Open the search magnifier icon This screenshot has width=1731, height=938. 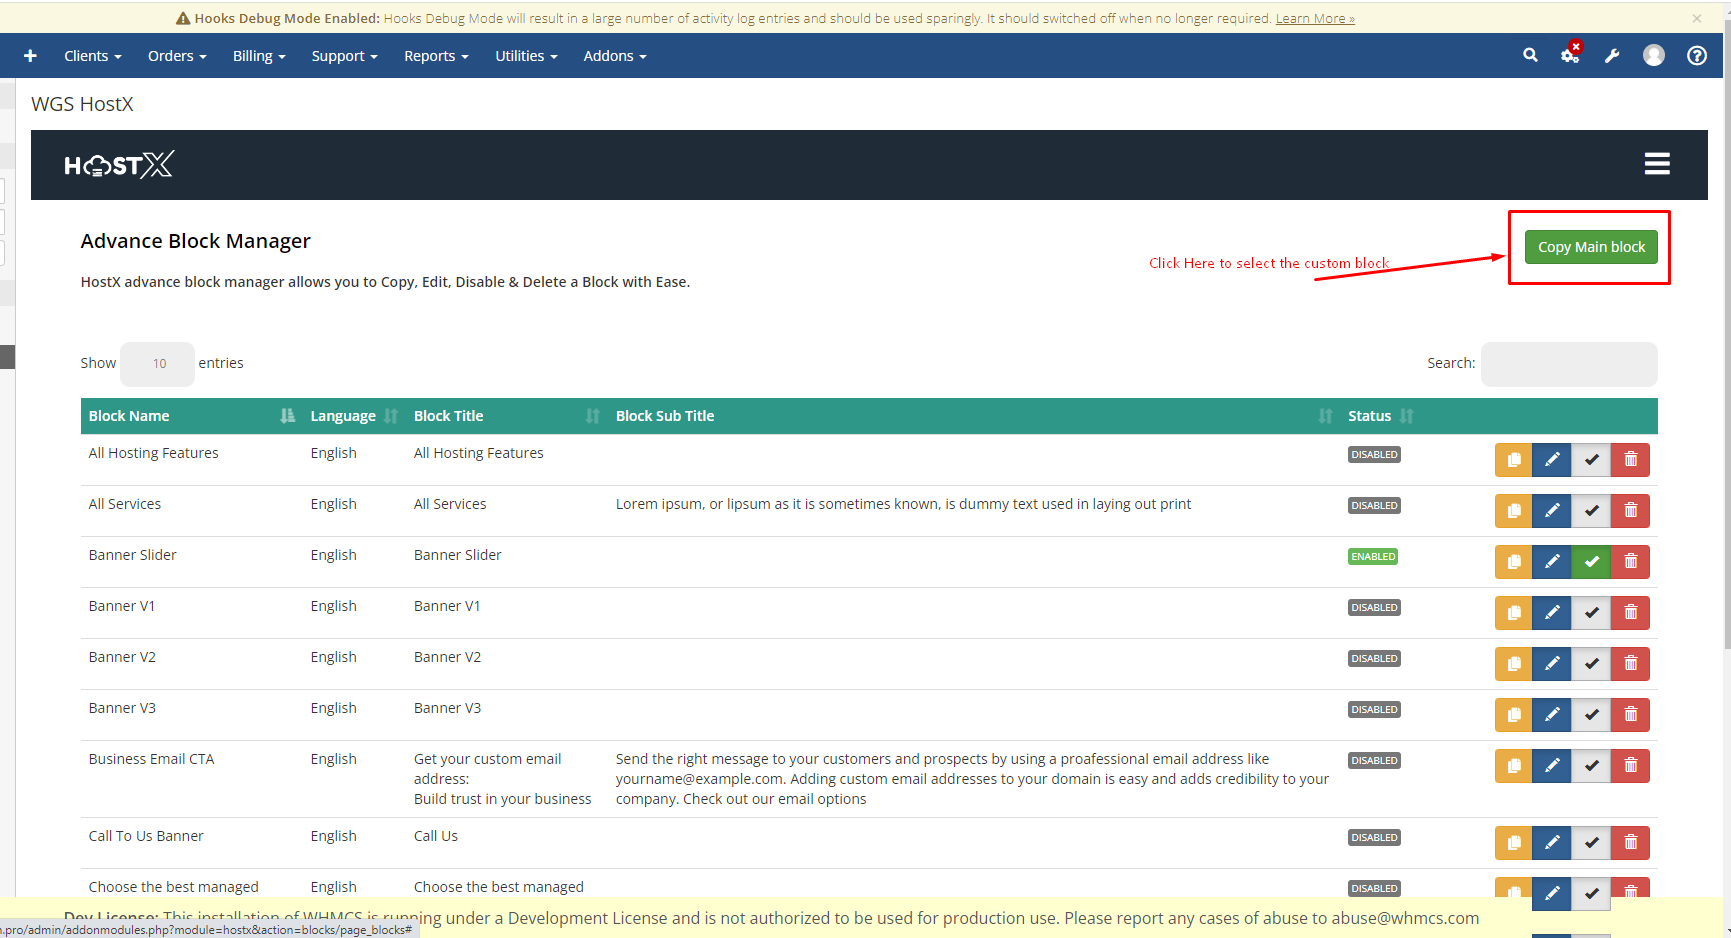point(1530,56)
